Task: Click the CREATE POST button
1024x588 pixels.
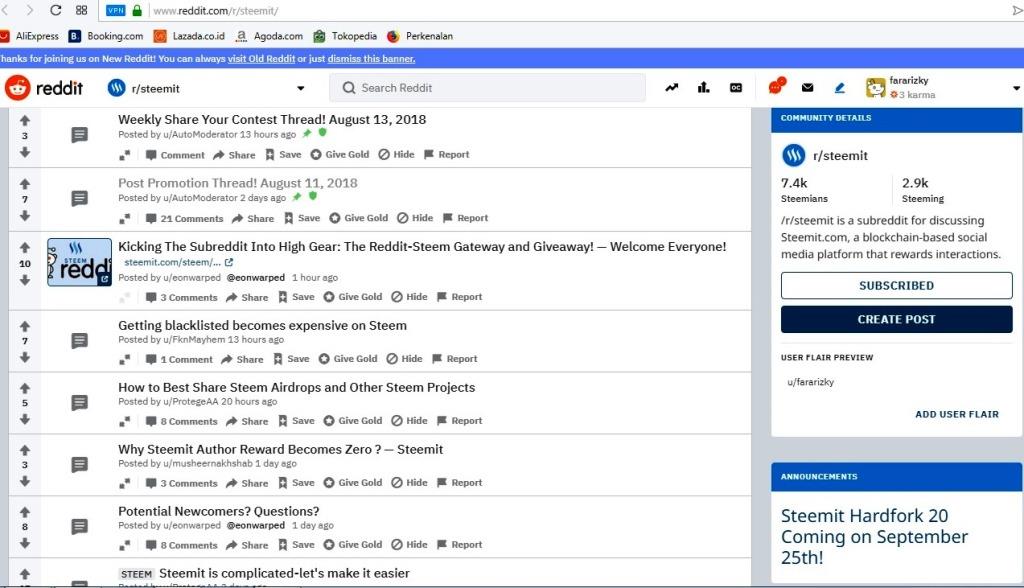Action: (x=897, y=319)
